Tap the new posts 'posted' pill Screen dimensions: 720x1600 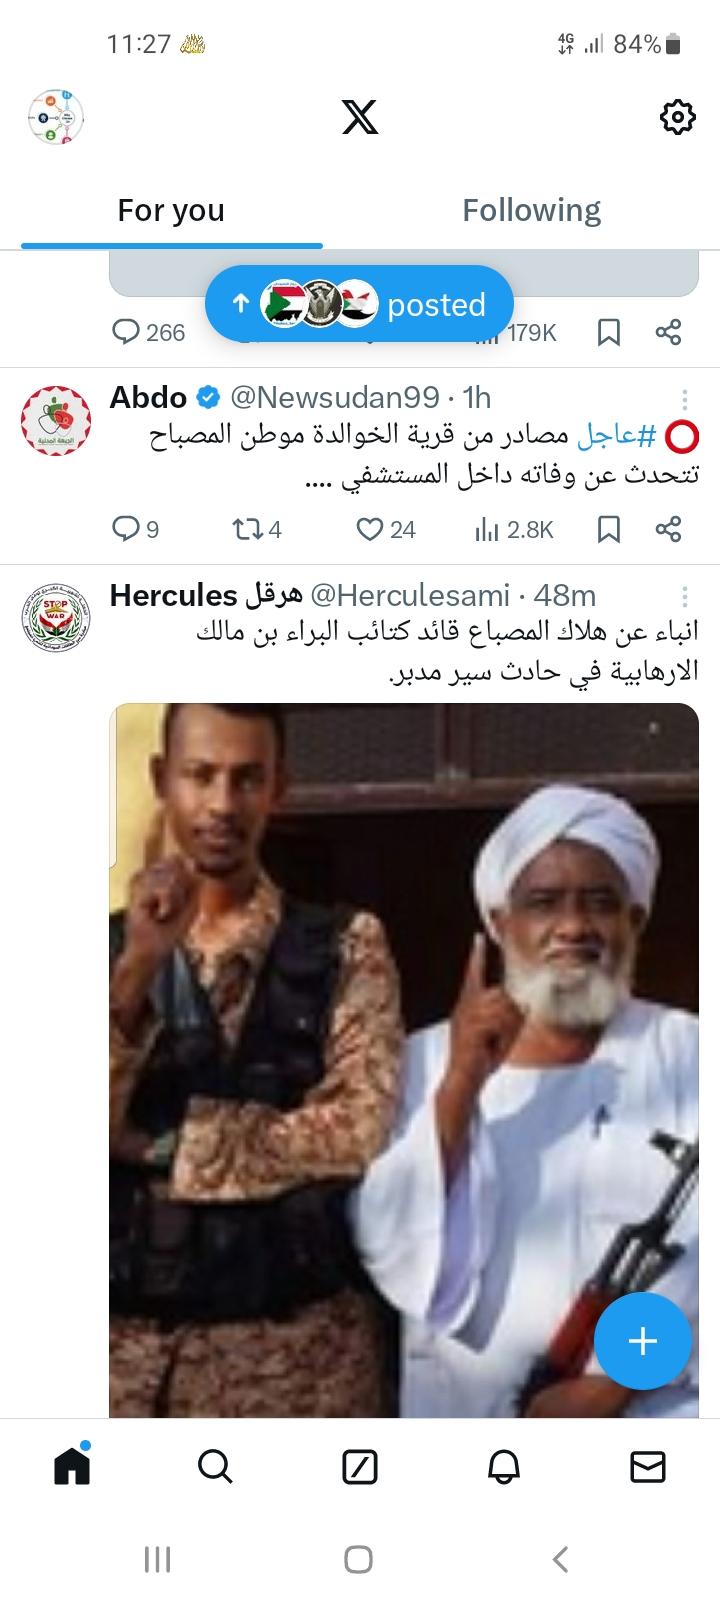pos(360,304)
